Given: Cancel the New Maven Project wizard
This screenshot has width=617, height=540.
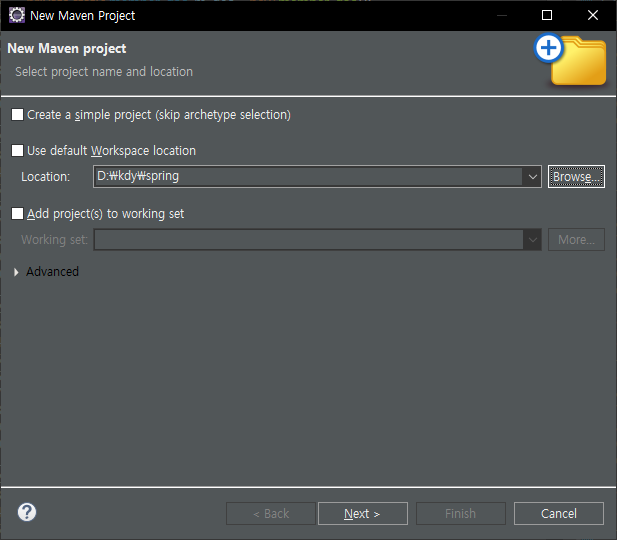Looking at the screenshot, I should pyautogui.click(x=559, y=513).
